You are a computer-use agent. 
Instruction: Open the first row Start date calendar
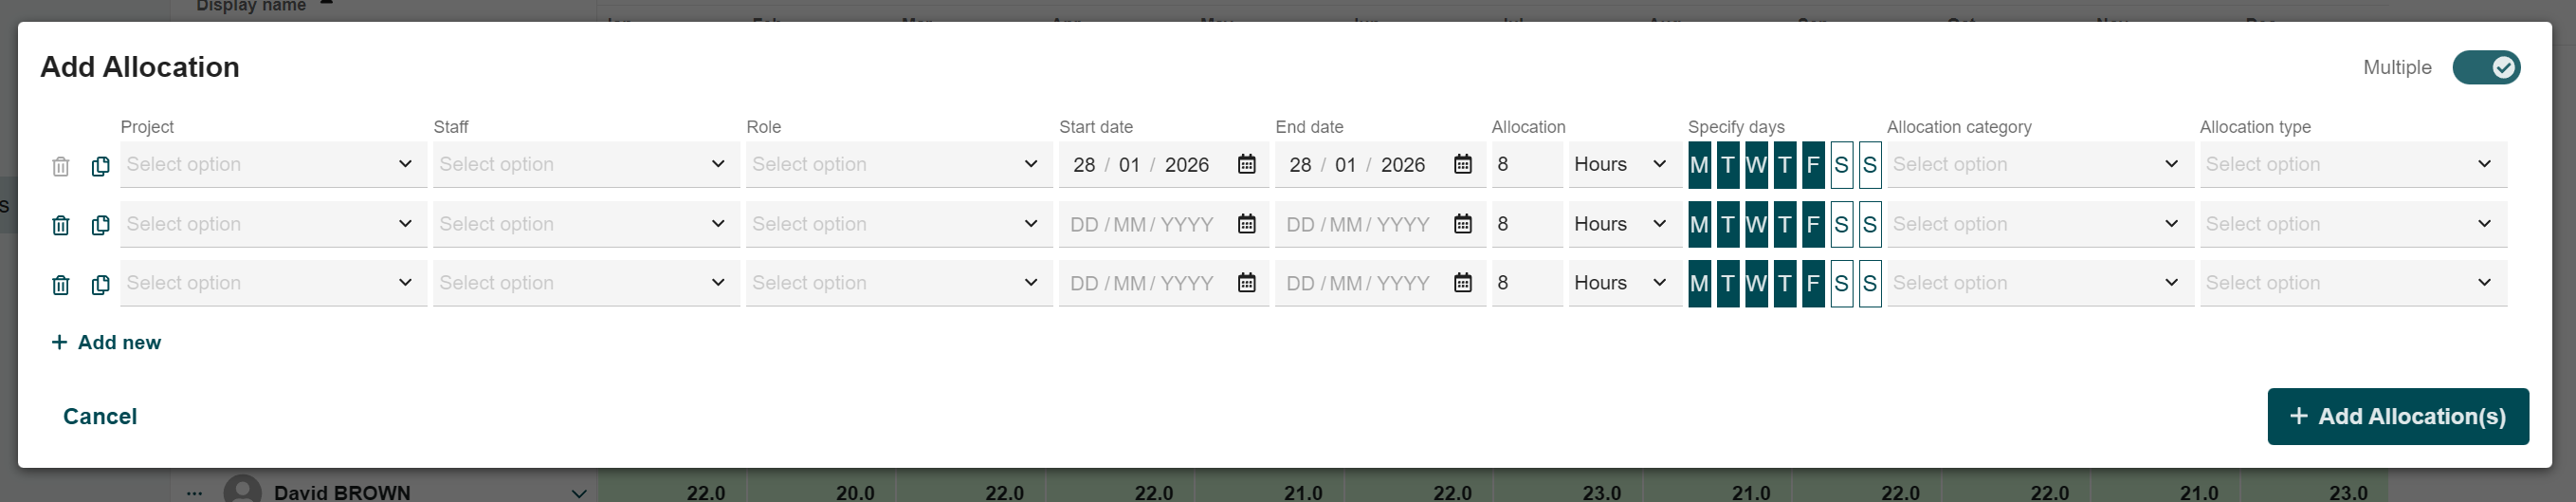pyautogui.click(x=1246, y=164)
